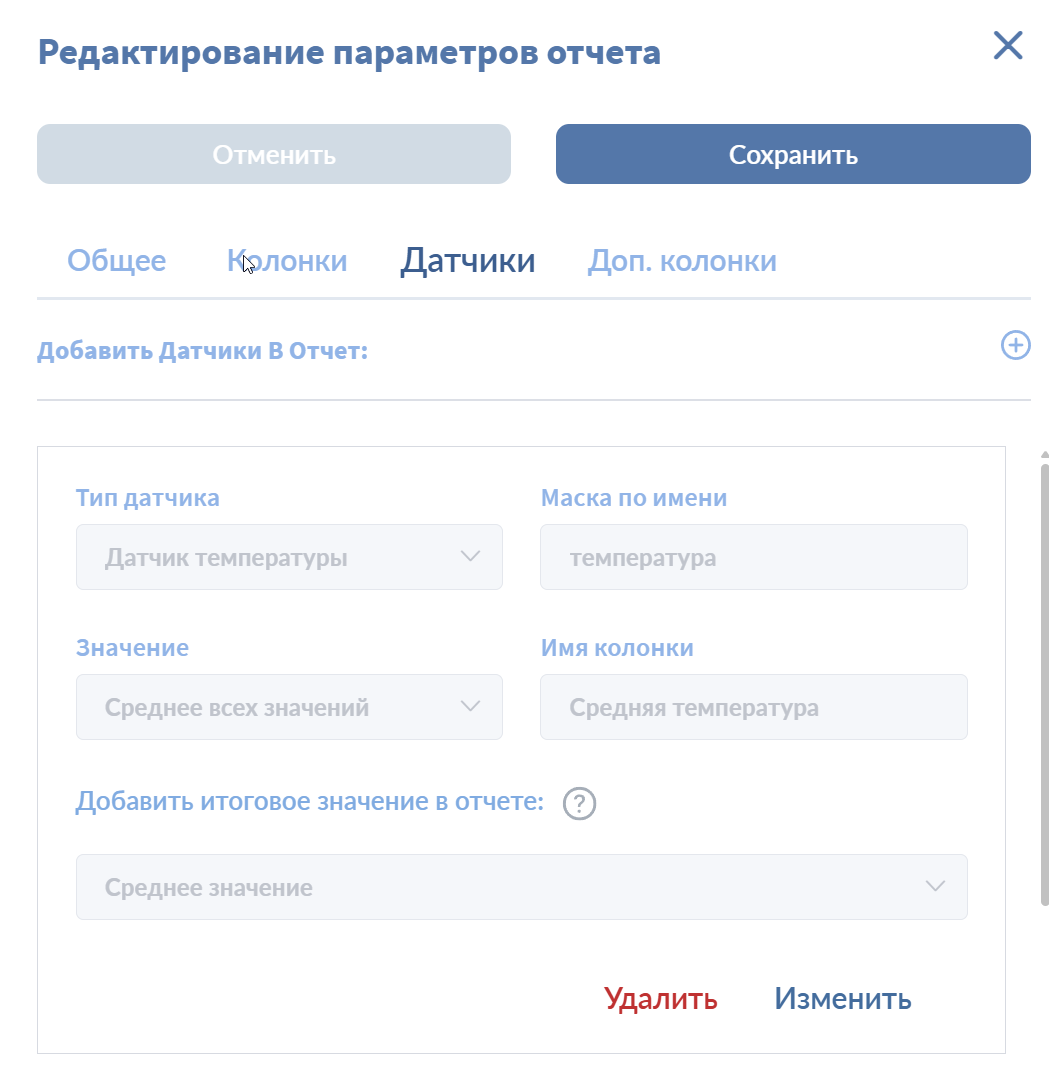The image size is (1049, 1083).
Task: Click the Сохранить button
Action: (793, 155)
